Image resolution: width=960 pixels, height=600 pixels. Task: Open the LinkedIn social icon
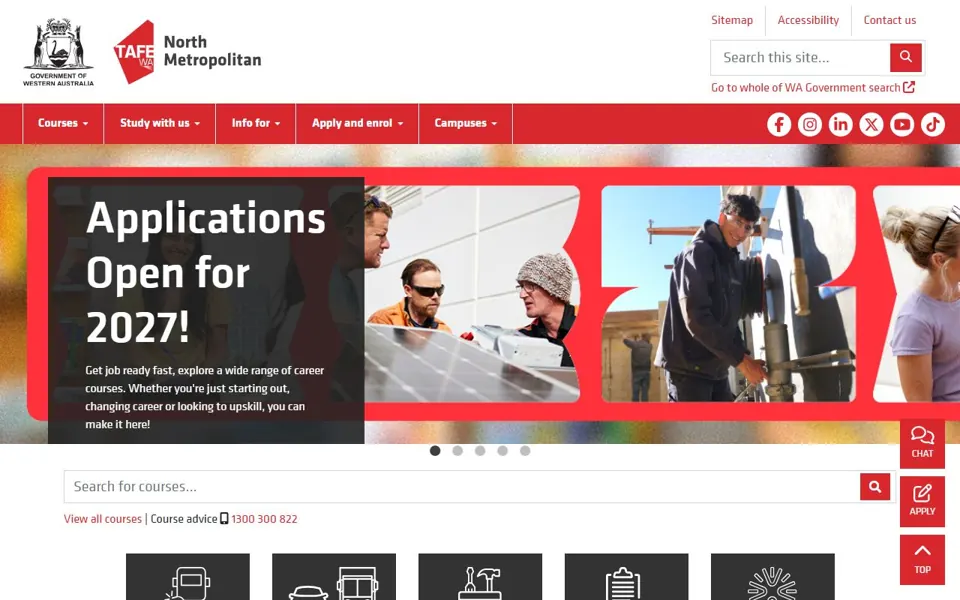click(x=841, y=124)
